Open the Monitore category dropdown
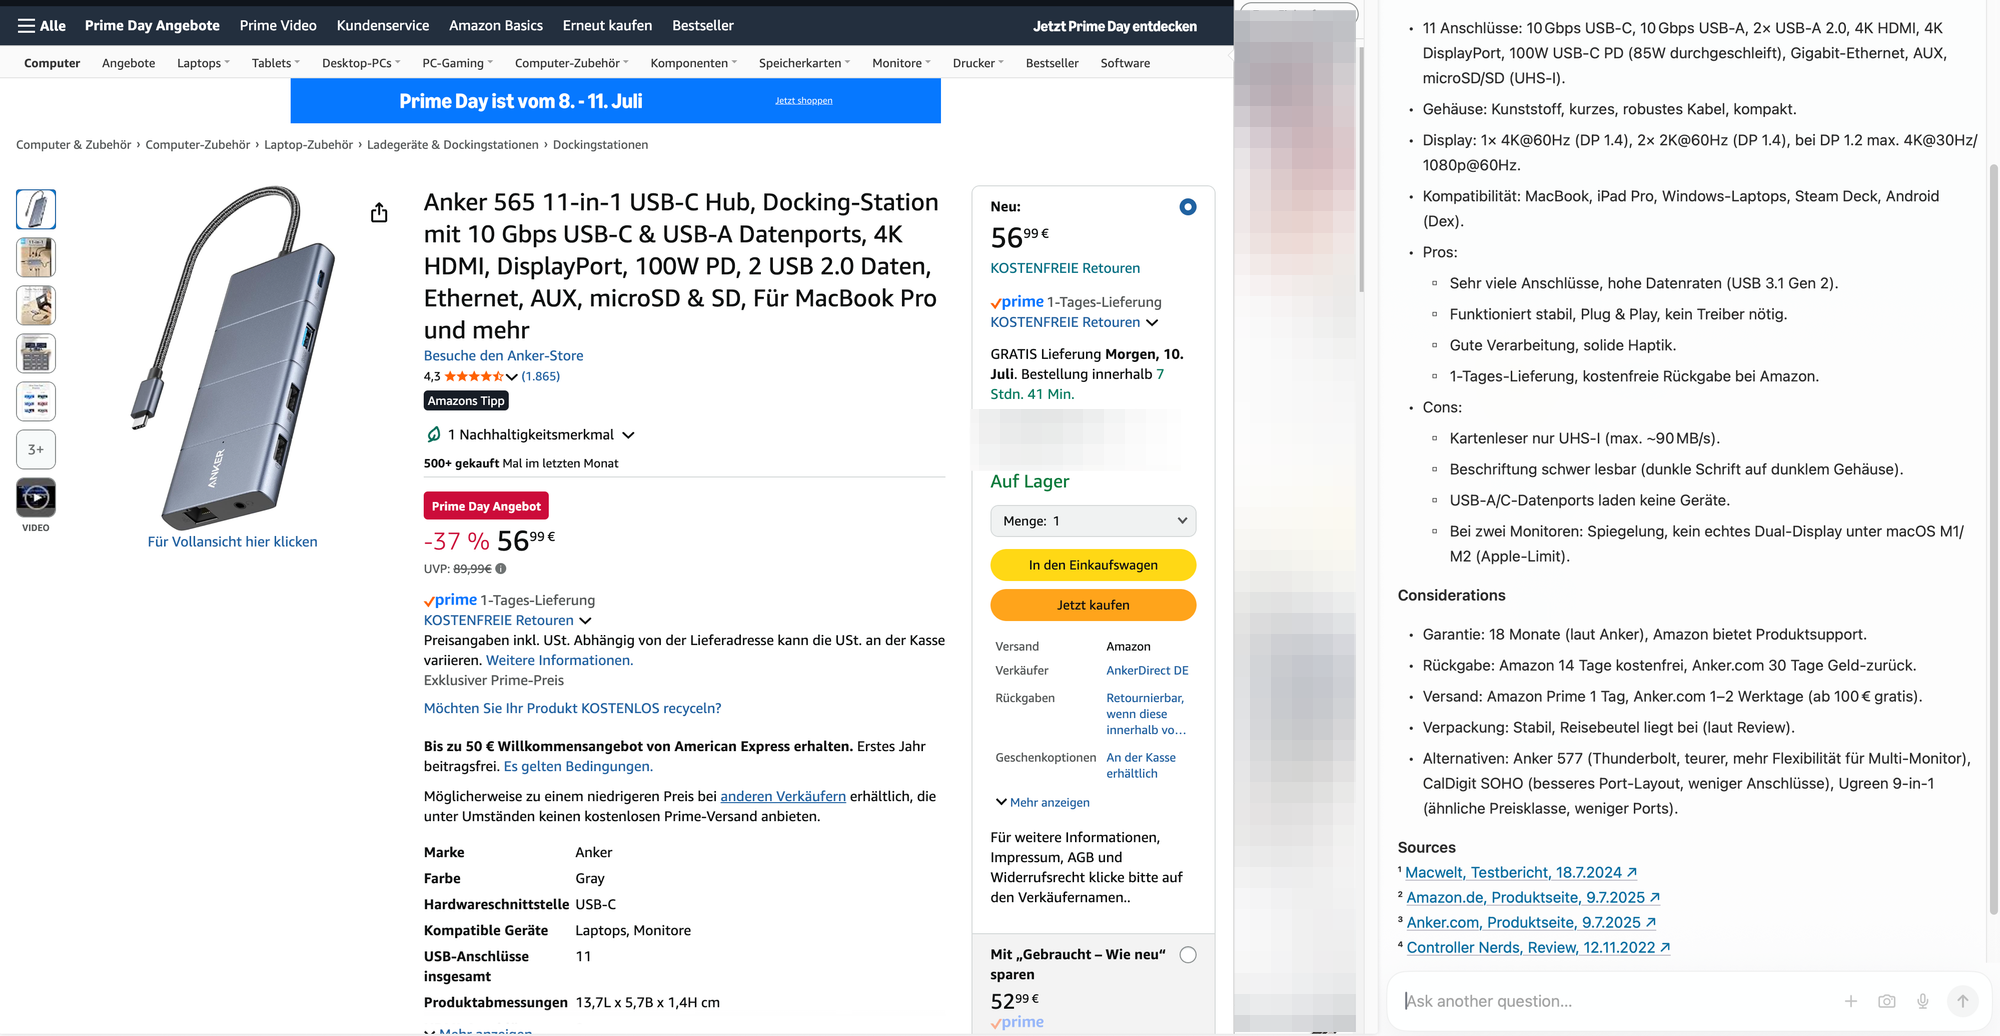Viewport: 2000px width, 1036px height. point(901,63)
